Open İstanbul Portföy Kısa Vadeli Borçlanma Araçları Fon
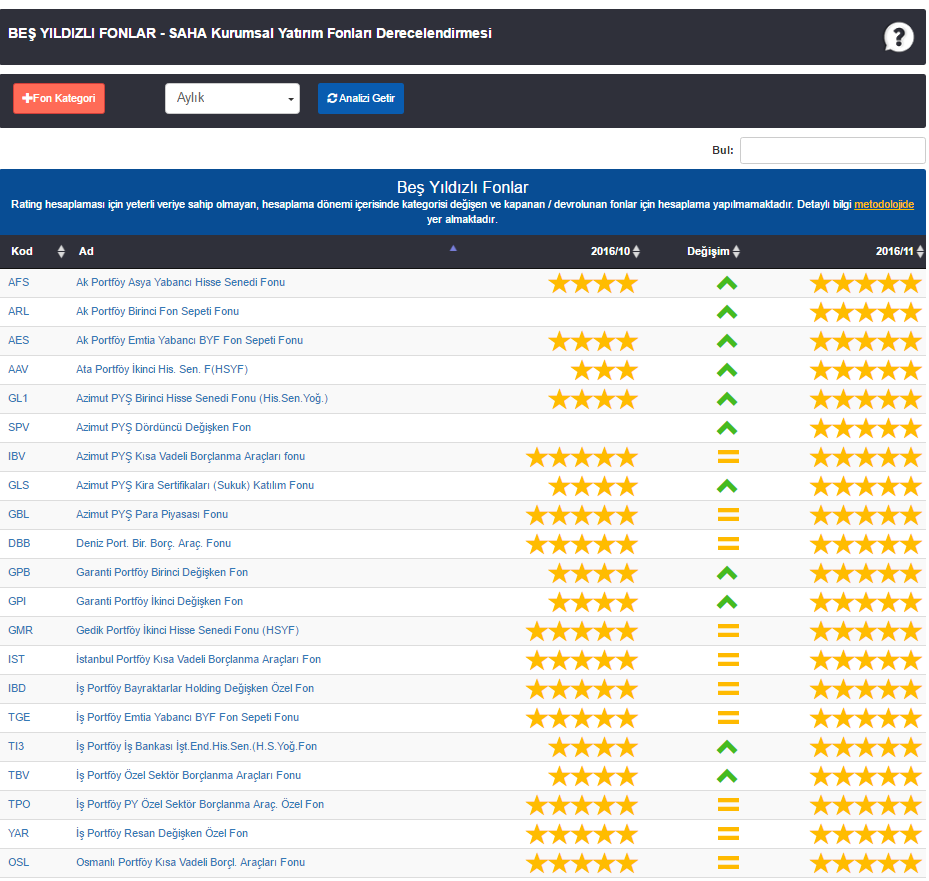929x881 pixels. [x=198, y=660]
